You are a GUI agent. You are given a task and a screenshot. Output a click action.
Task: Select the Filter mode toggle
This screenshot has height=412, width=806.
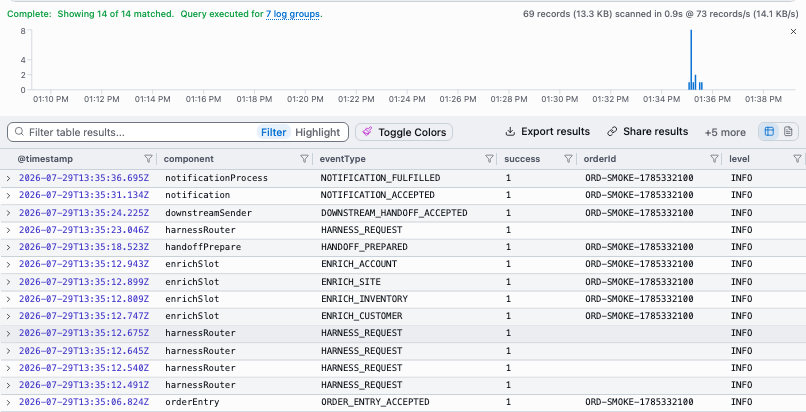pyautogui.click(x=273, y=132)
